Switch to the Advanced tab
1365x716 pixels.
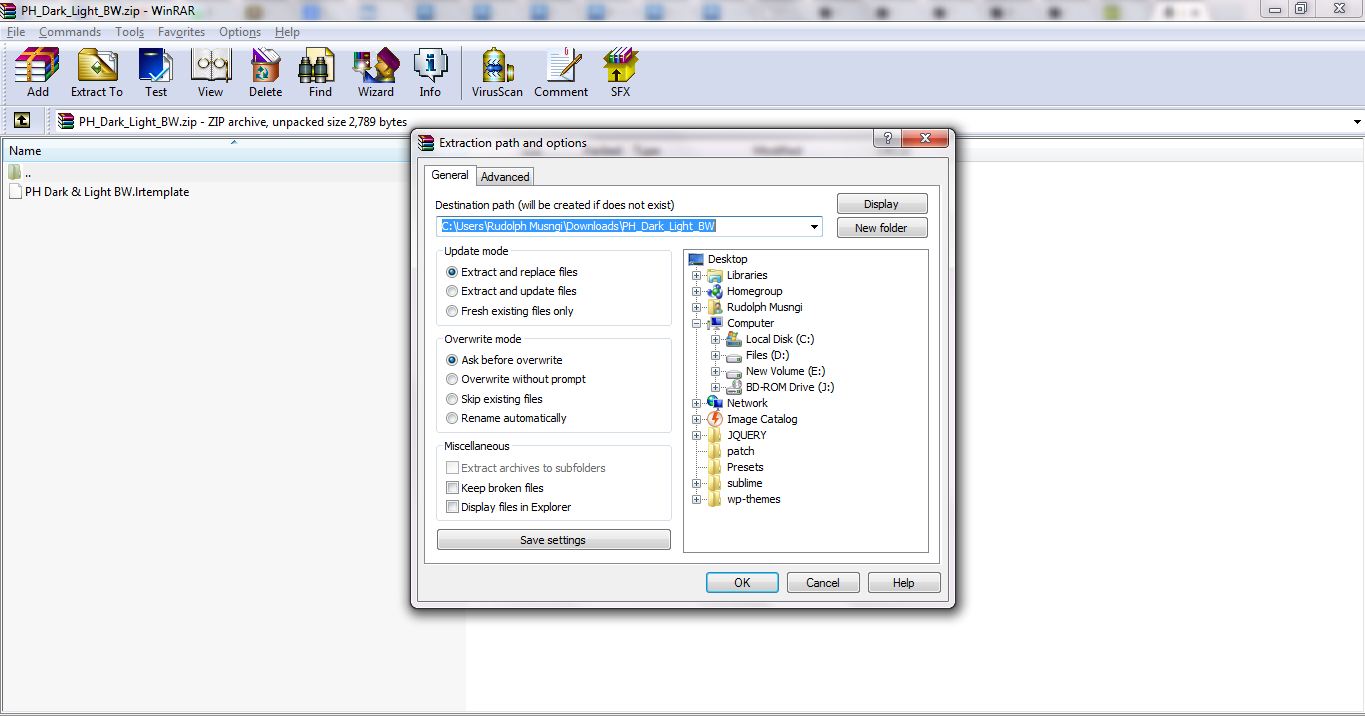click(505, 177)
